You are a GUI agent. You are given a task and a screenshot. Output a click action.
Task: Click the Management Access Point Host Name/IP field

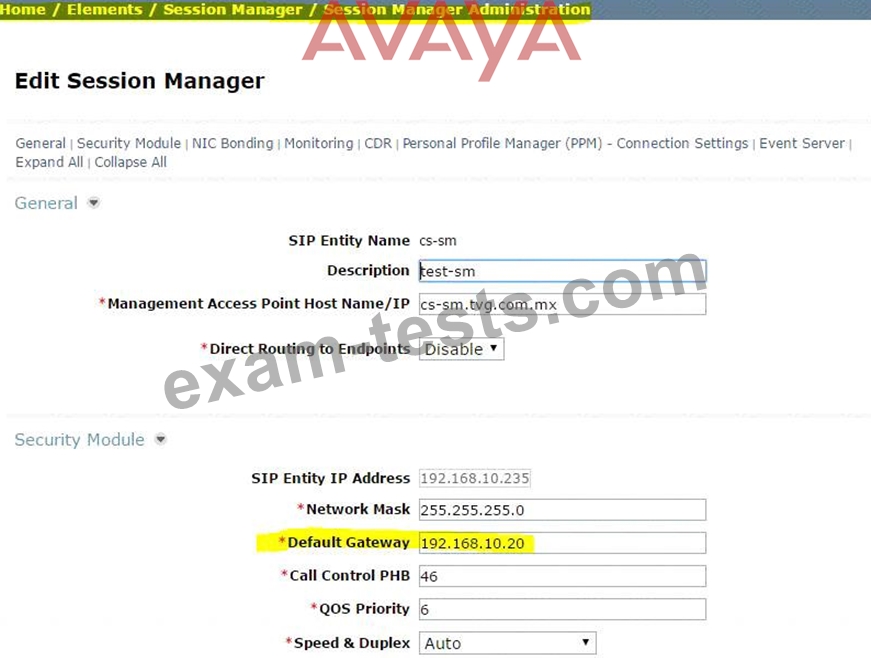pyautogui.click(x=563, y=304)
